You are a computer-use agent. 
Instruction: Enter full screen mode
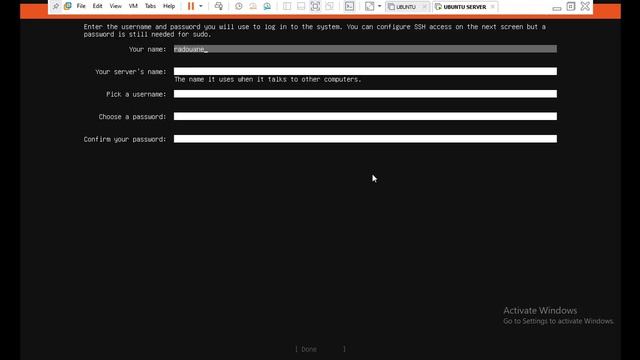(315, 6)
